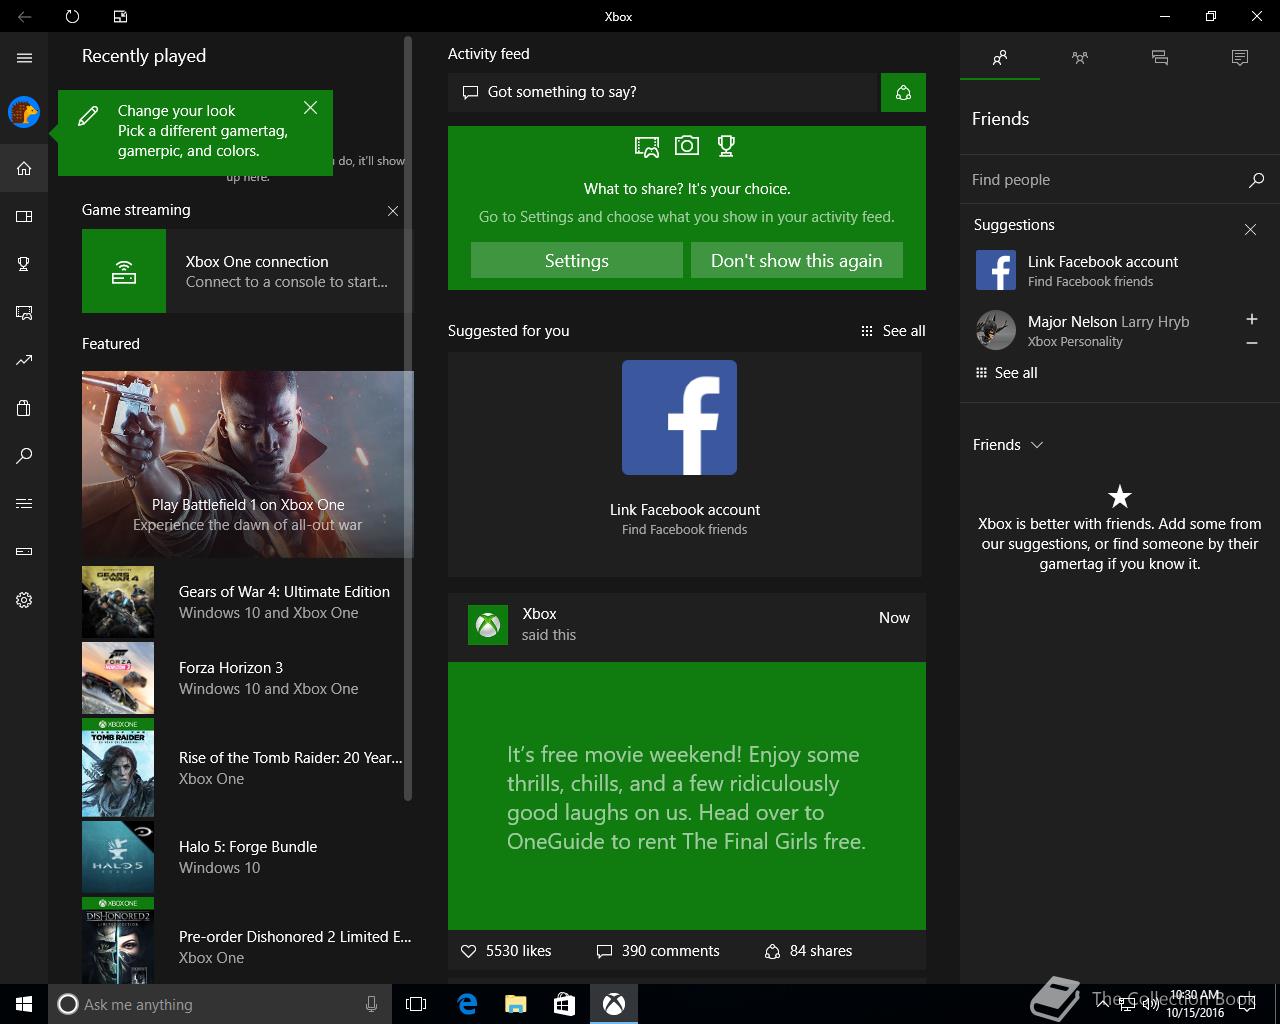The height and width of the screenshot is (1024, 1280).
Task: Open File Explorer from taskbar
Action: point(515,1004)
